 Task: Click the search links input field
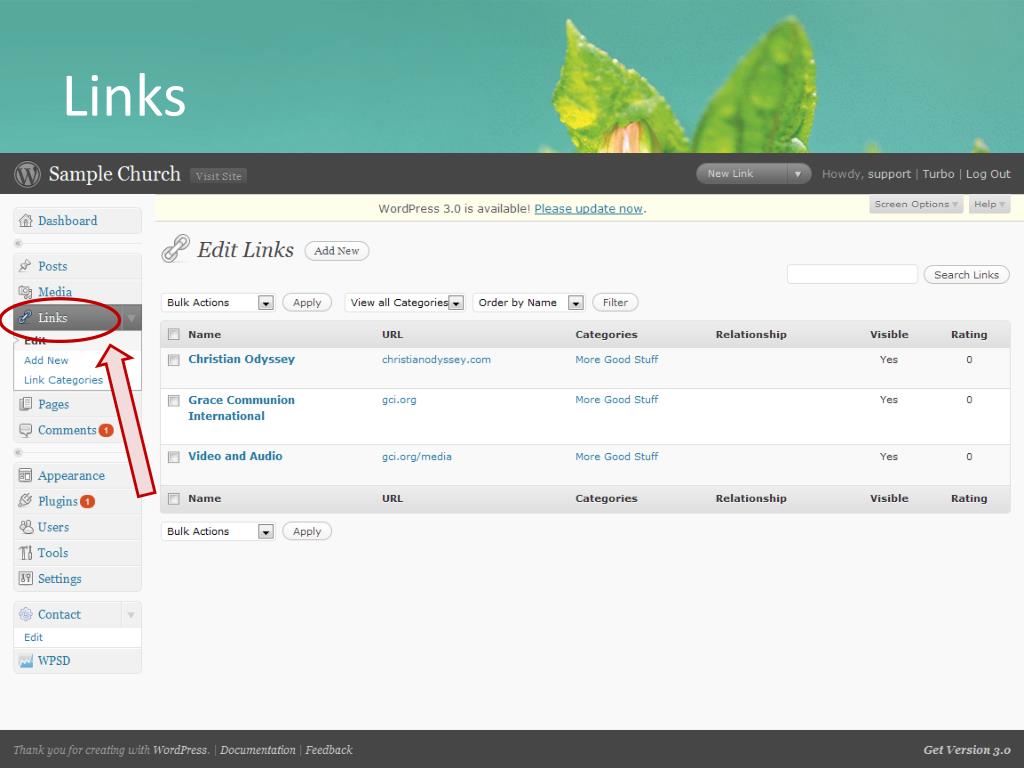[852, 274]
